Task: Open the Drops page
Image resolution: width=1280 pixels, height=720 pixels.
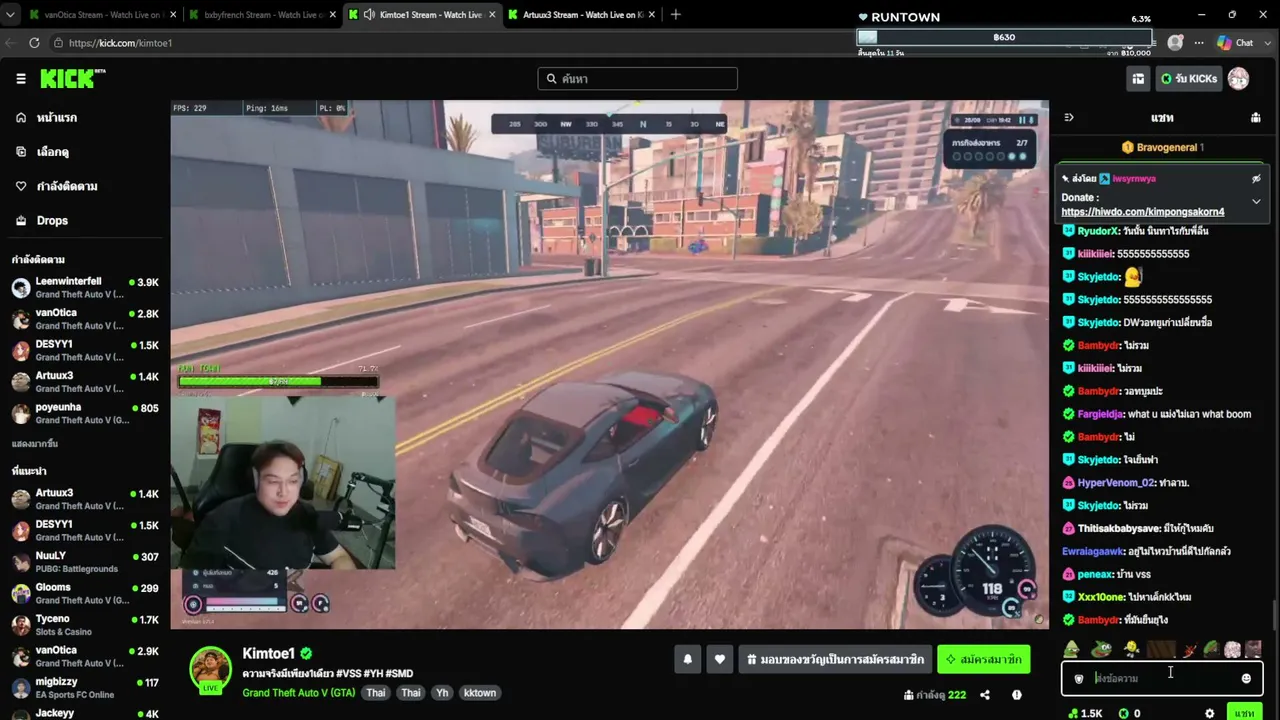Action: [52, 220]
